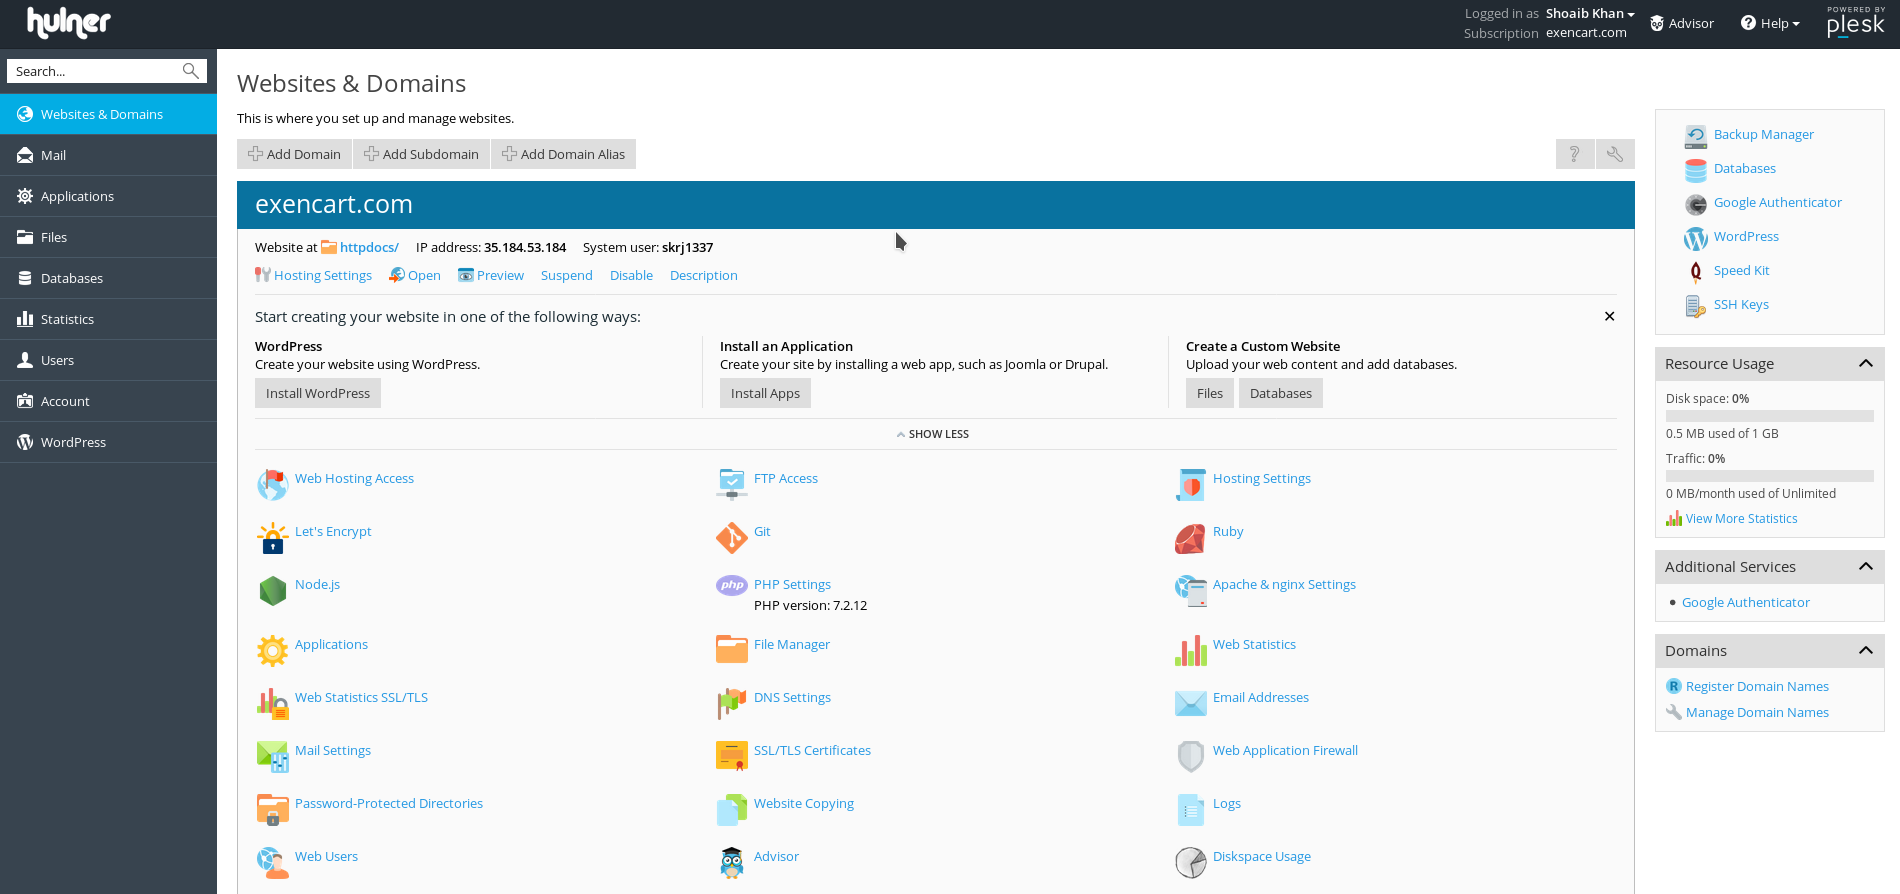Open the Shoaib Khan user dropdown
Image resolution: width=1900 pixels, height=894 pixels.
click(x=1589, y=14)
